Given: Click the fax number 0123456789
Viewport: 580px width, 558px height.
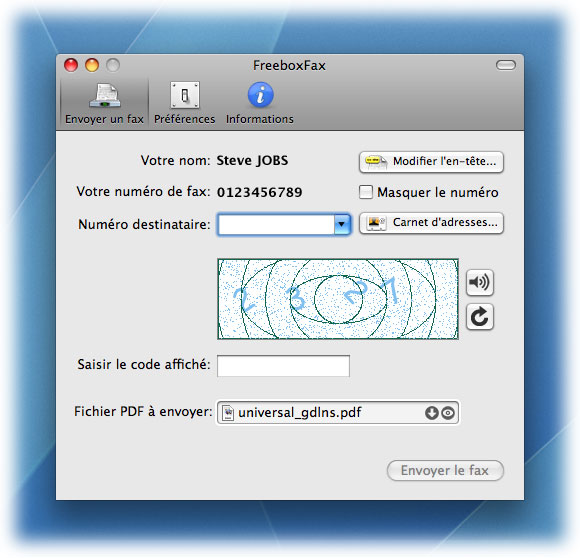Looking at the screenshot, I should 260,192.
